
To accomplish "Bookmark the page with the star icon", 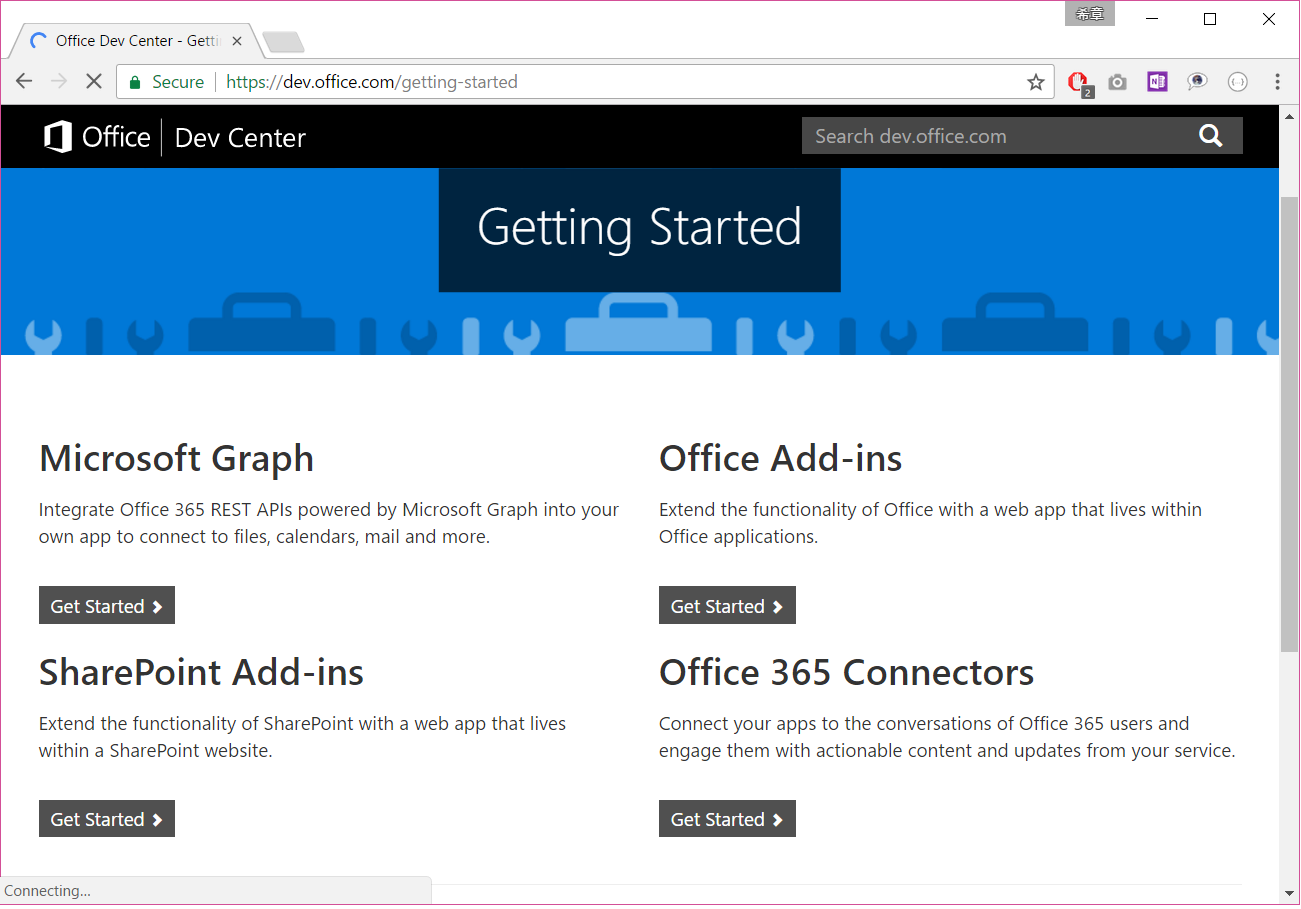I will coord(1035,81).
